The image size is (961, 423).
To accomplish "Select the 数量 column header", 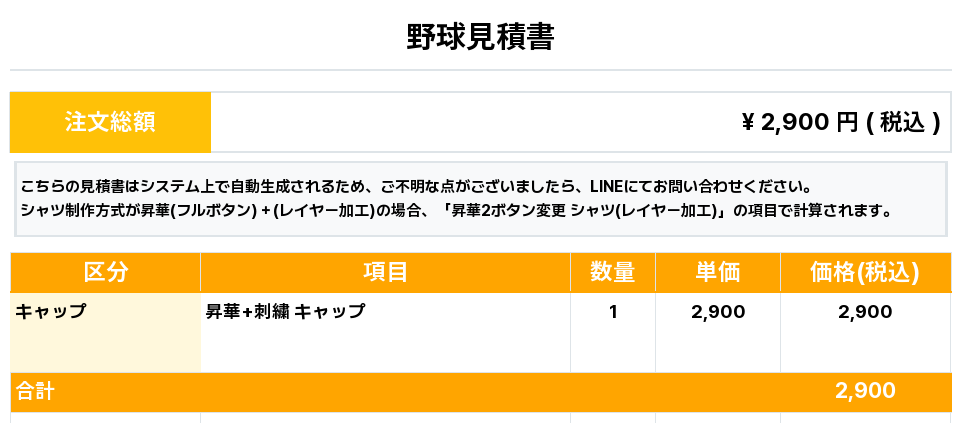I will (x=612, y=272).
